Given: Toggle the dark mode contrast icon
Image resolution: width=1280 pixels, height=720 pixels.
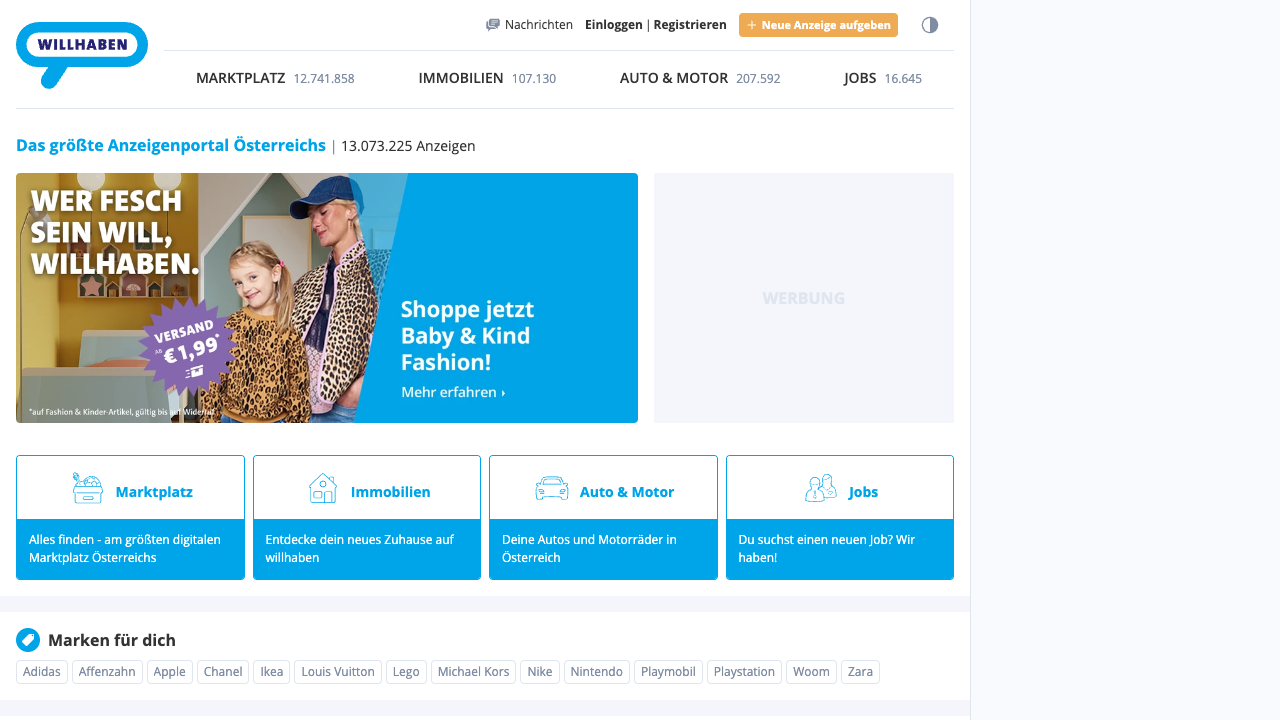Looking at the screenshot, I should point(930,25).
